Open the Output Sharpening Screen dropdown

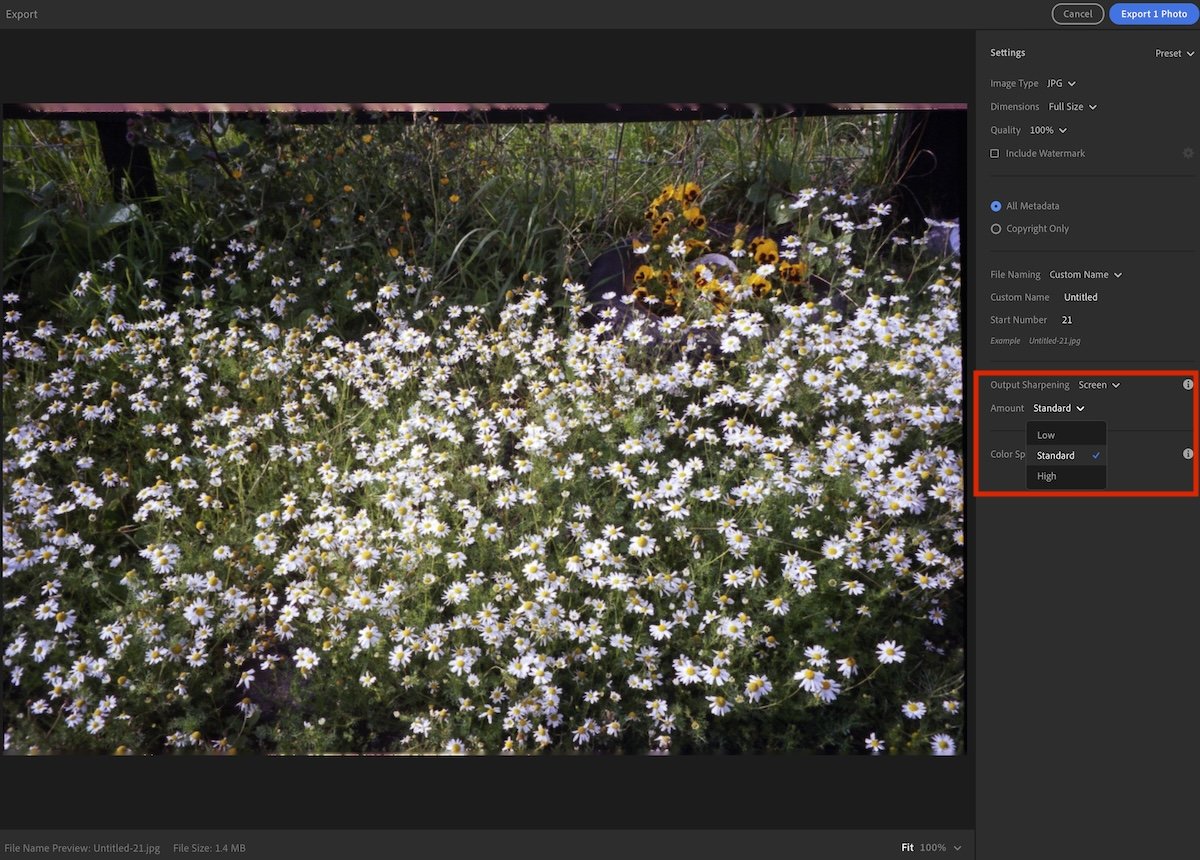[x=1097, y=384]
